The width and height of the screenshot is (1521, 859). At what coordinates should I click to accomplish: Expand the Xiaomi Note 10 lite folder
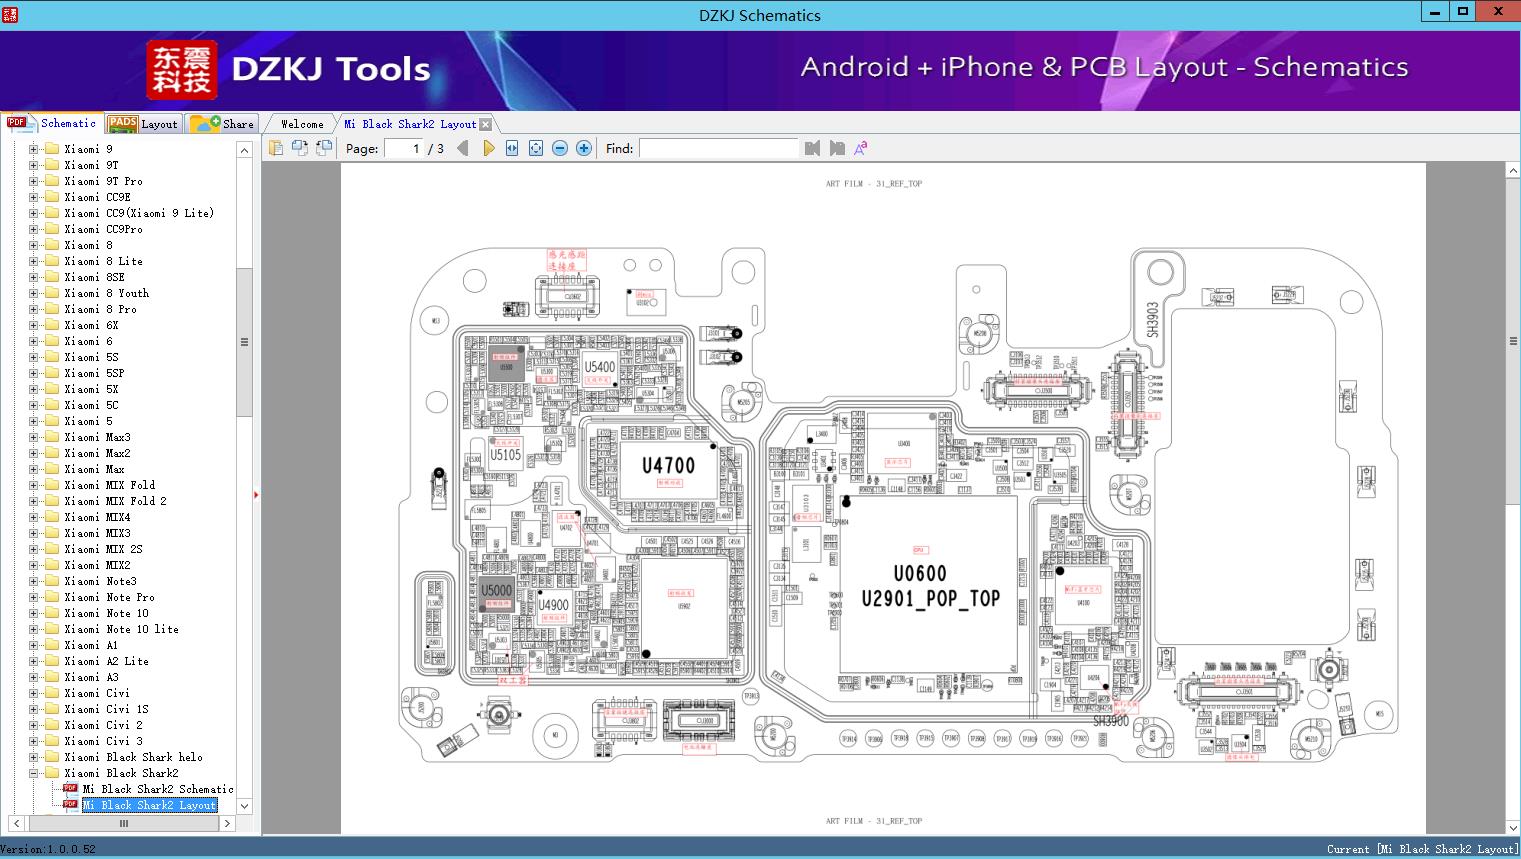pos(33,629)
